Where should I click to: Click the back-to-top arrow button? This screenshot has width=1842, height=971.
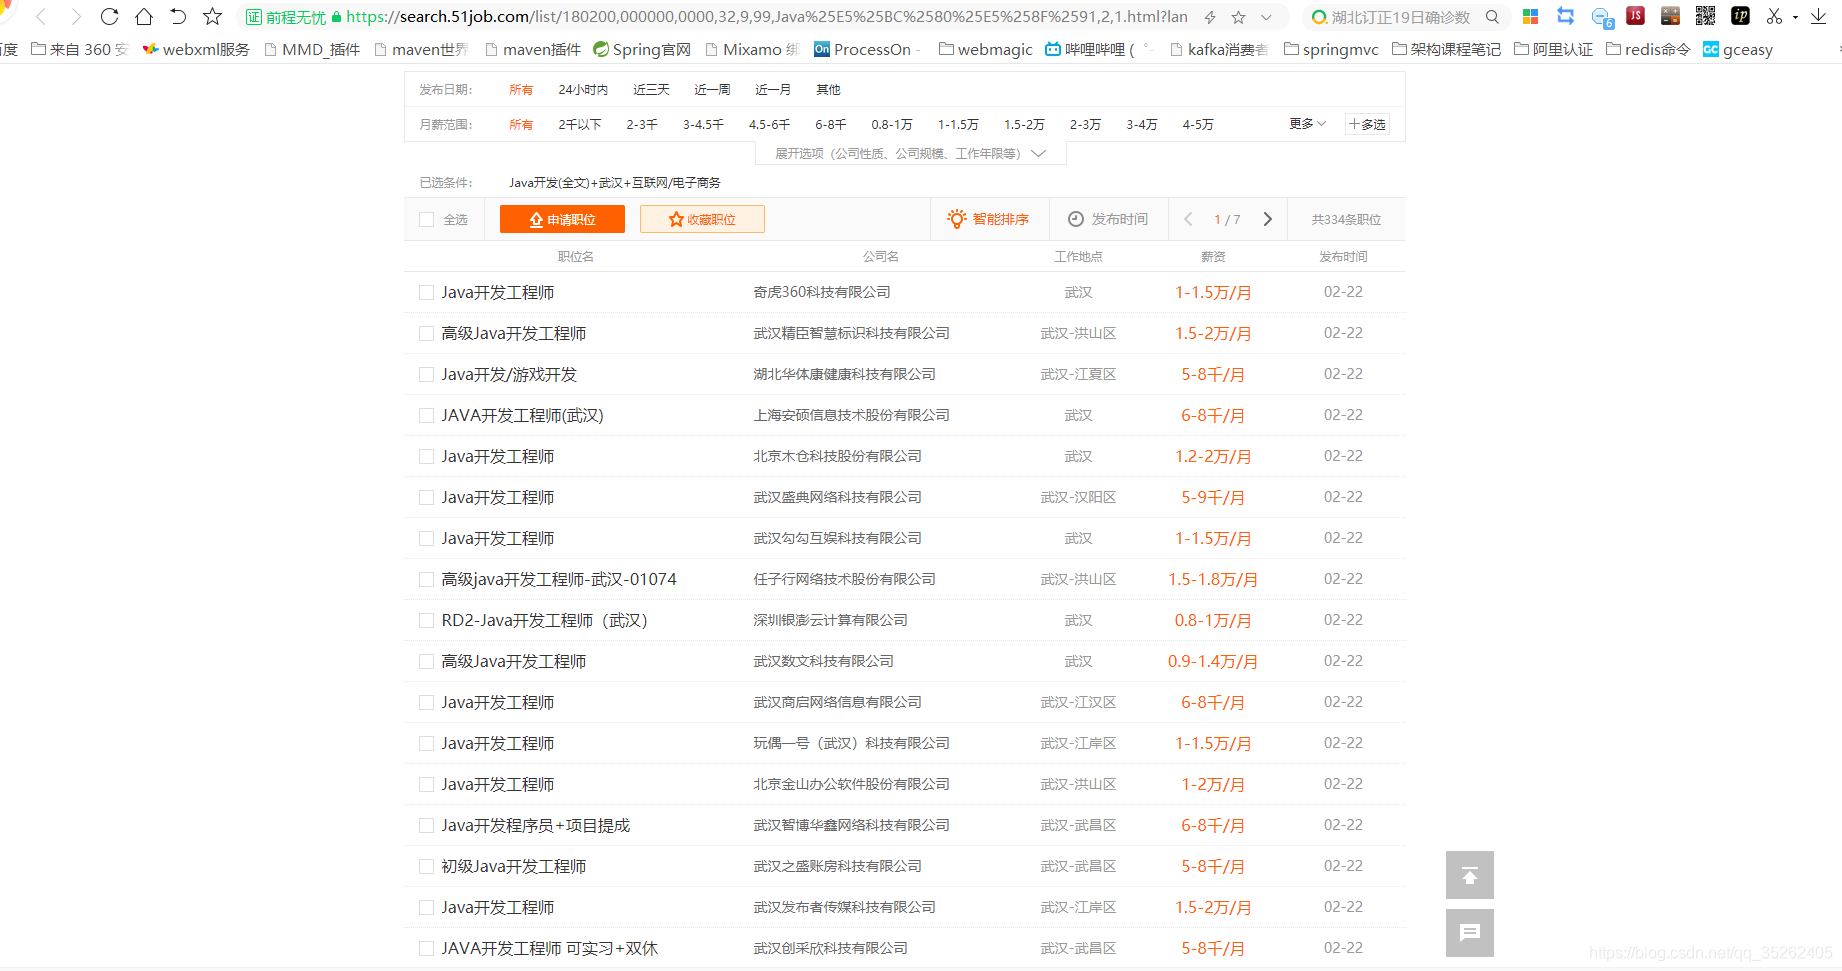click(1470, 875)
